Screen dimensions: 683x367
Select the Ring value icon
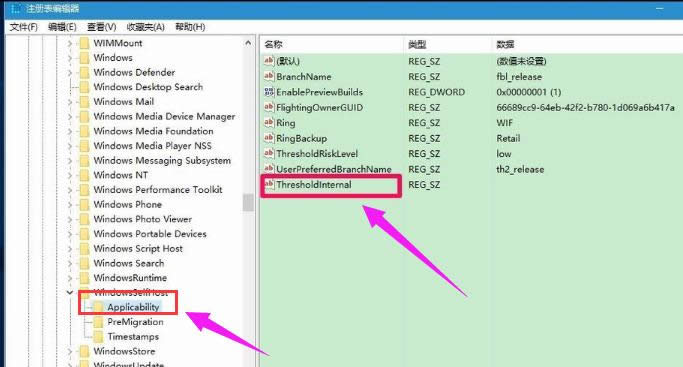[x=269, y=123]
